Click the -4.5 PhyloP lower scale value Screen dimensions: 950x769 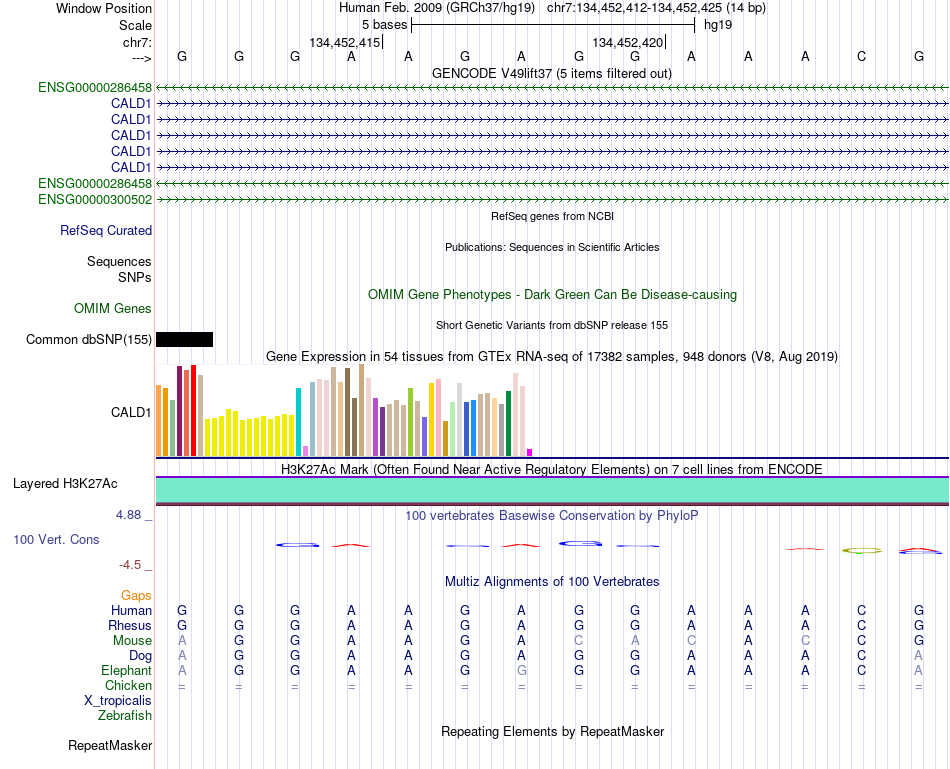[130, 565]
